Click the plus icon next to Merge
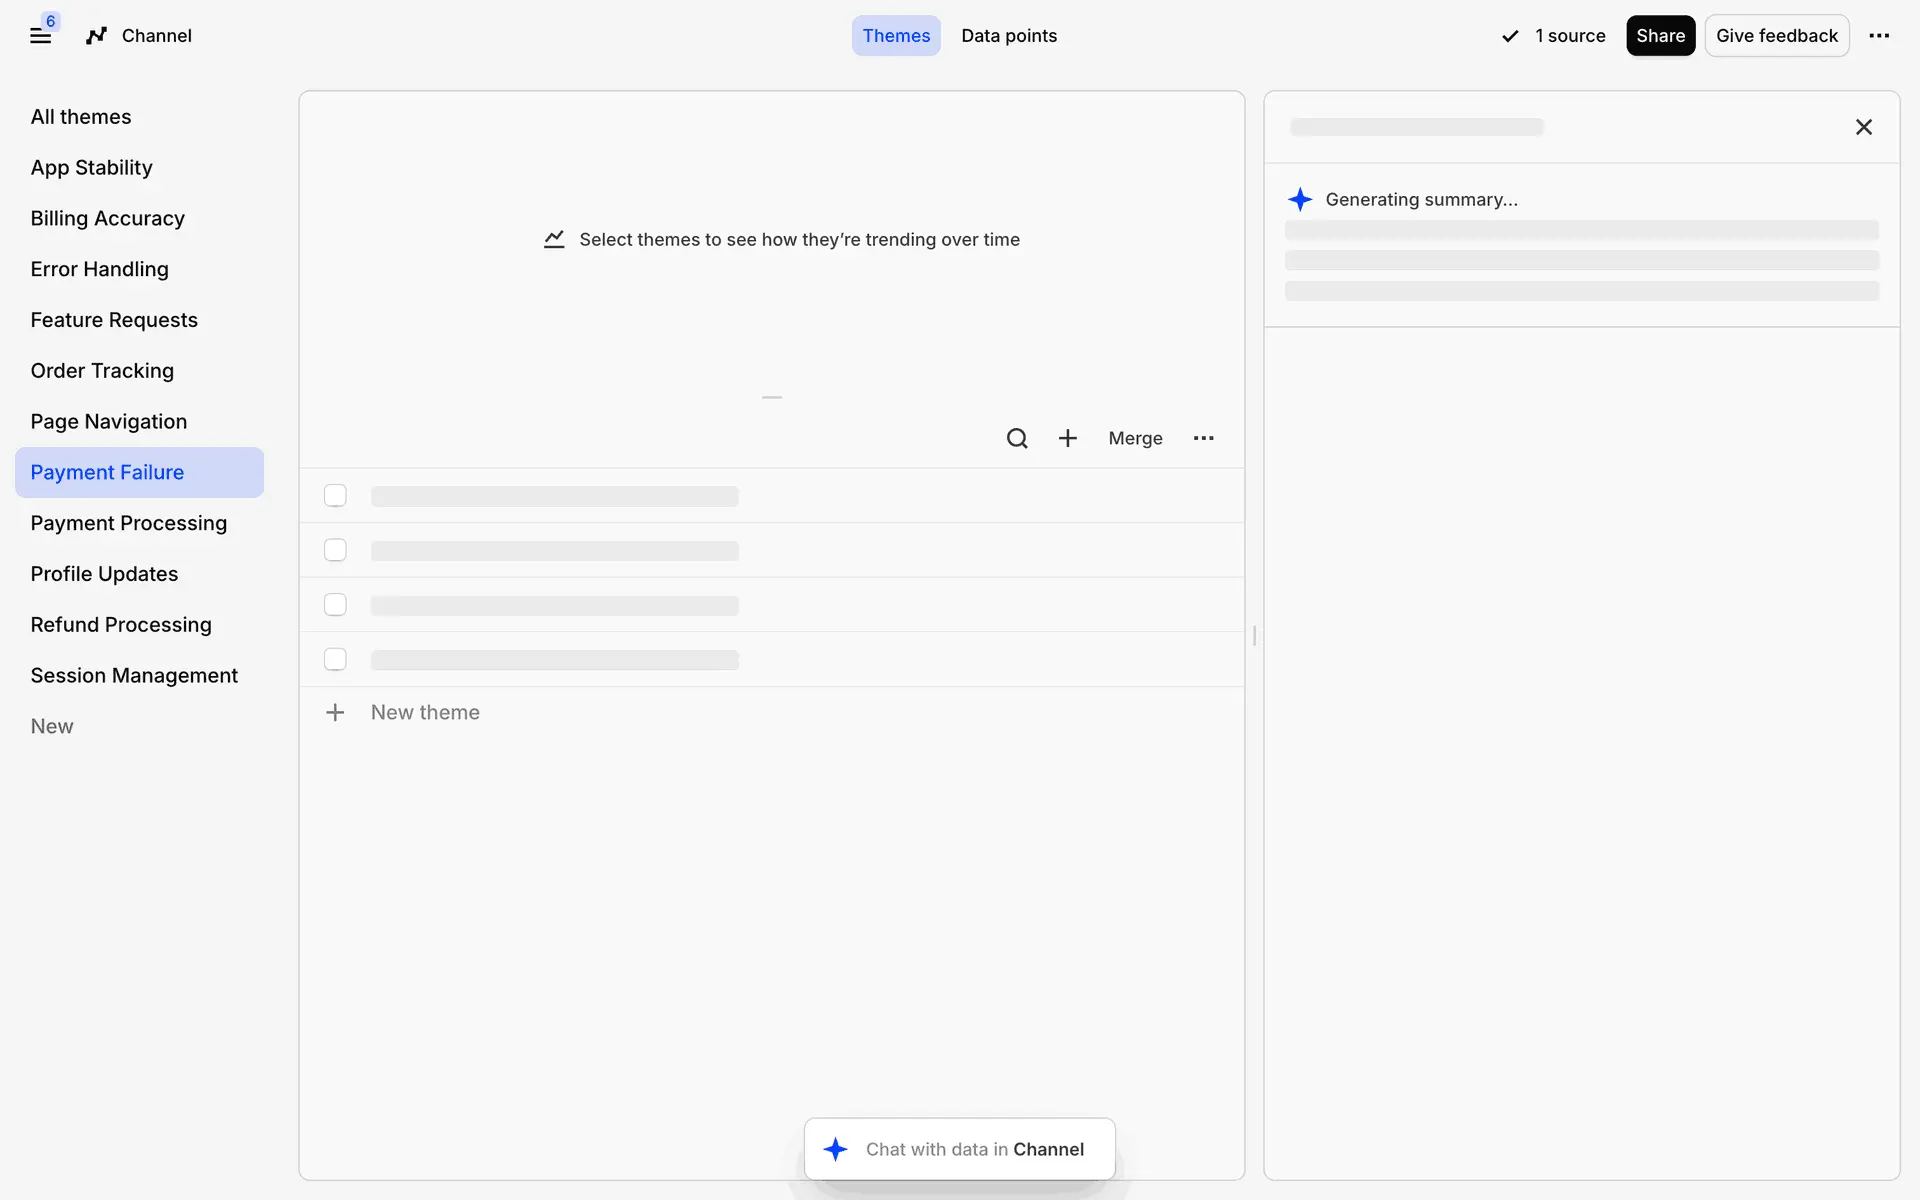1920x1200 pixels. pos(1067,438)
